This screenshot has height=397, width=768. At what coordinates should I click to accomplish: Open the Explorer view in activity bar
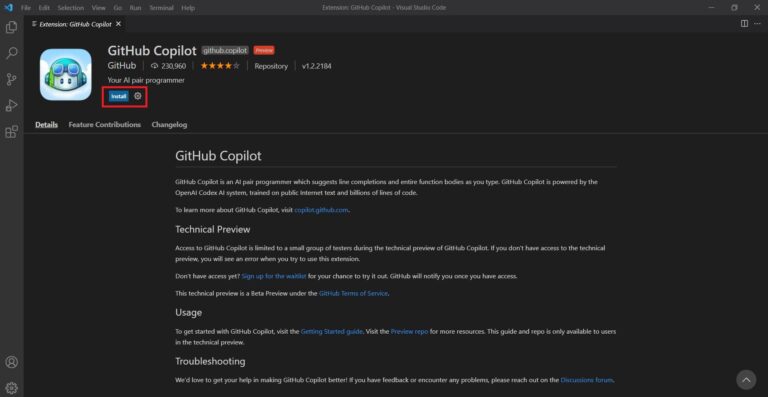point(11,27)
